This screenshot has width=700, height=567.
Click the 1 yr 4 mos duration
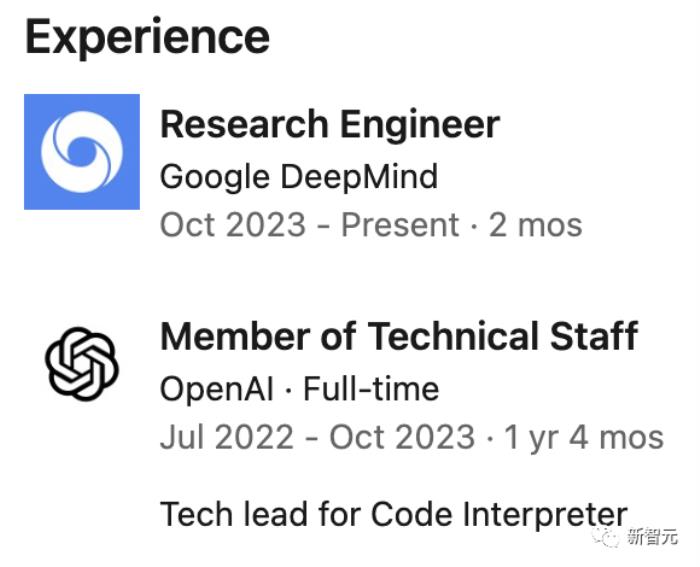point(584,438)
